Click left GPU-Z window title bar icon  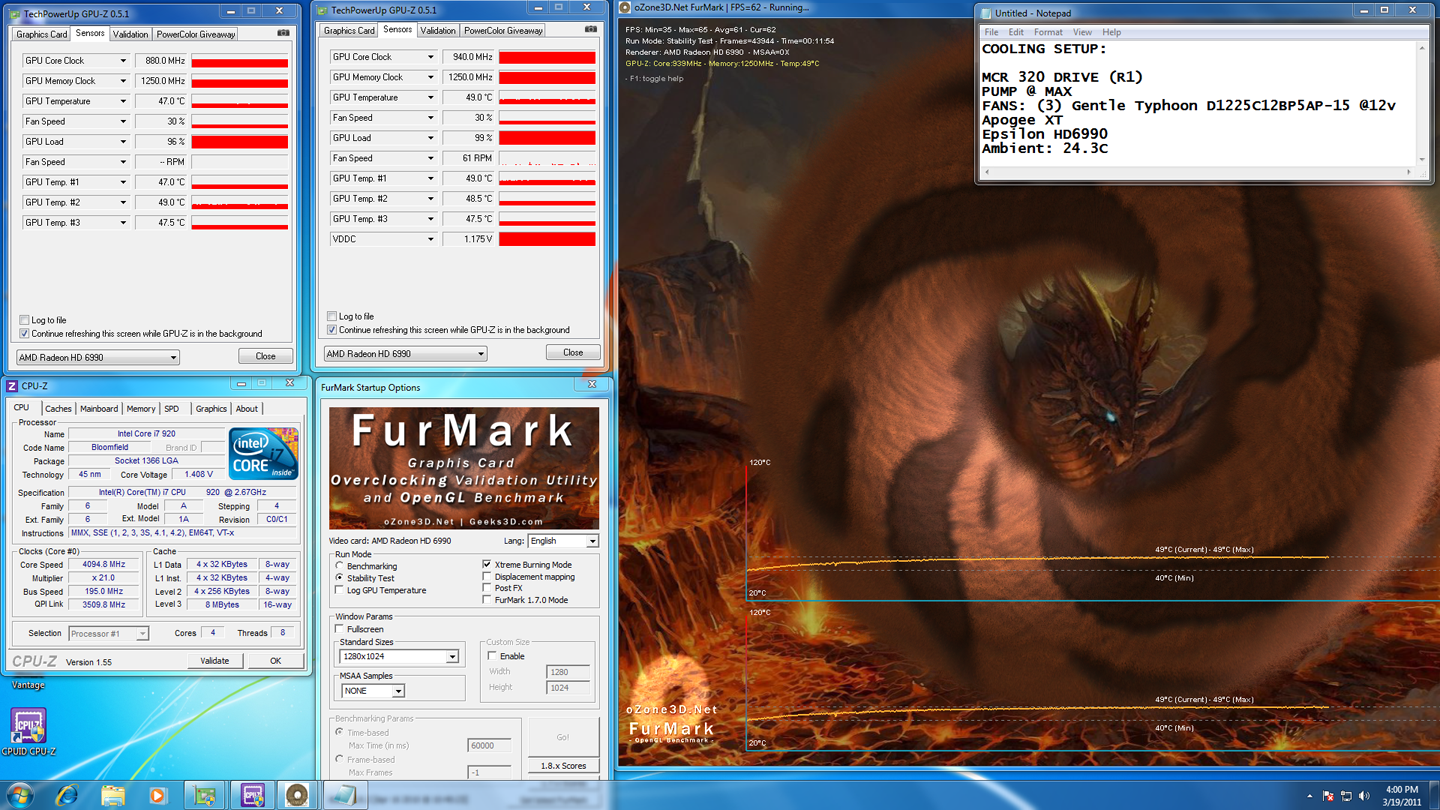(x=14, y=13)
